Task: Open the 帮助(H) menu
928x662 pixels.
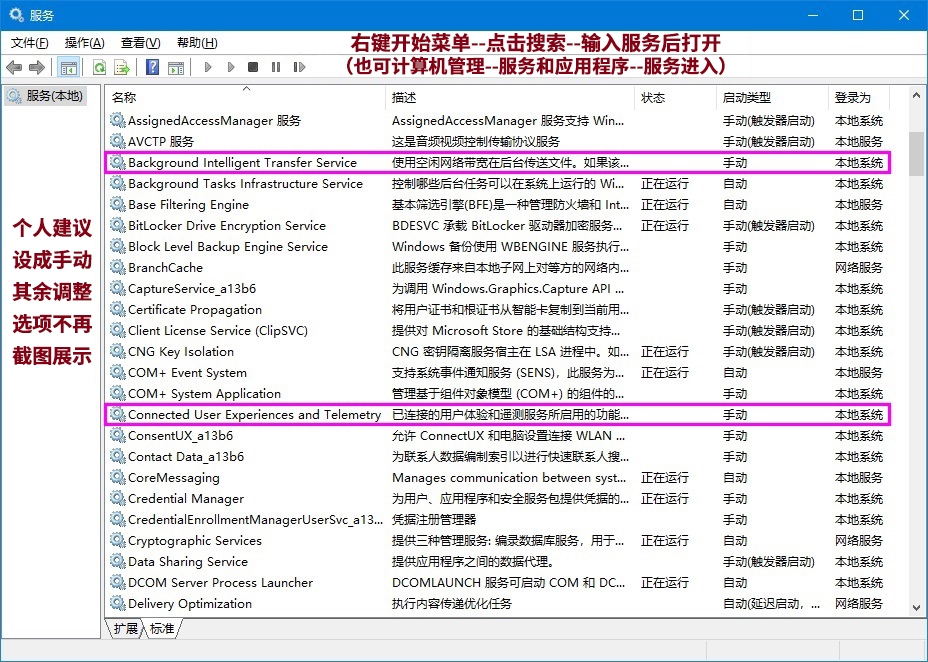Action: point(197,43)
